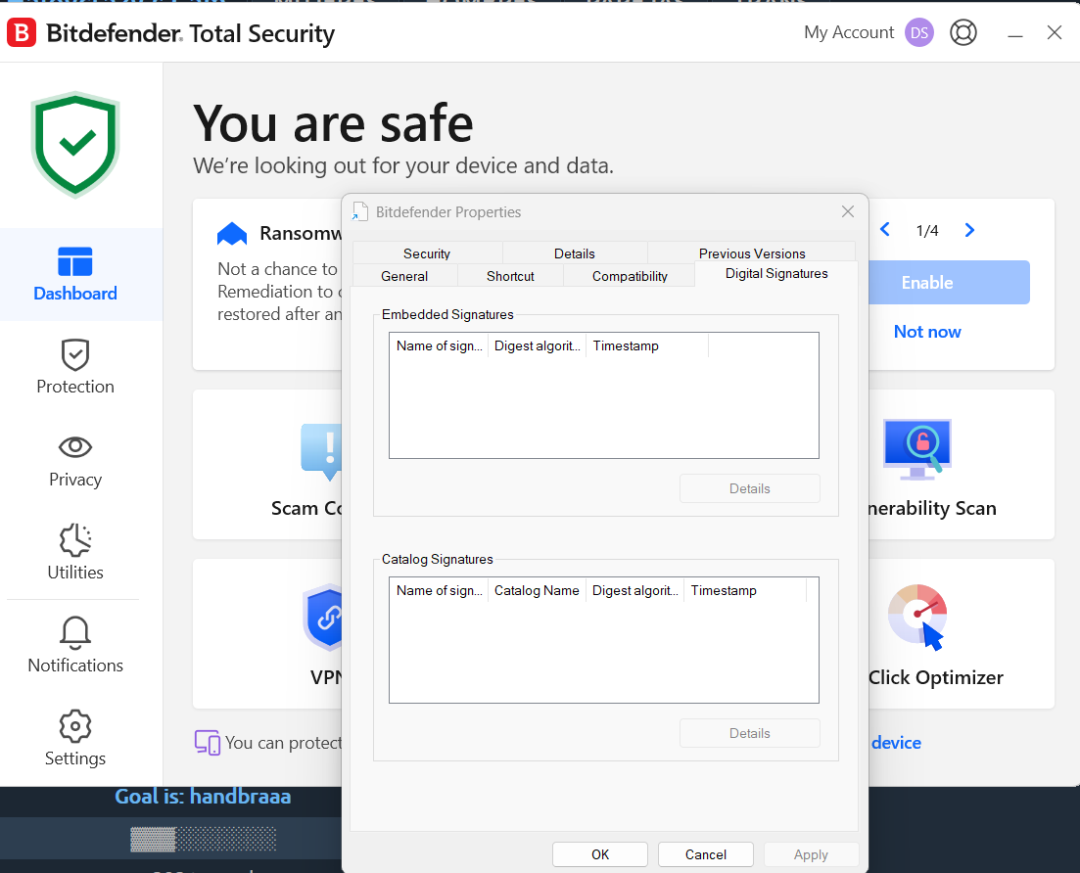Open the VPN shield icon
This screenshot has width=1080, height=873.
coord(324,618)
